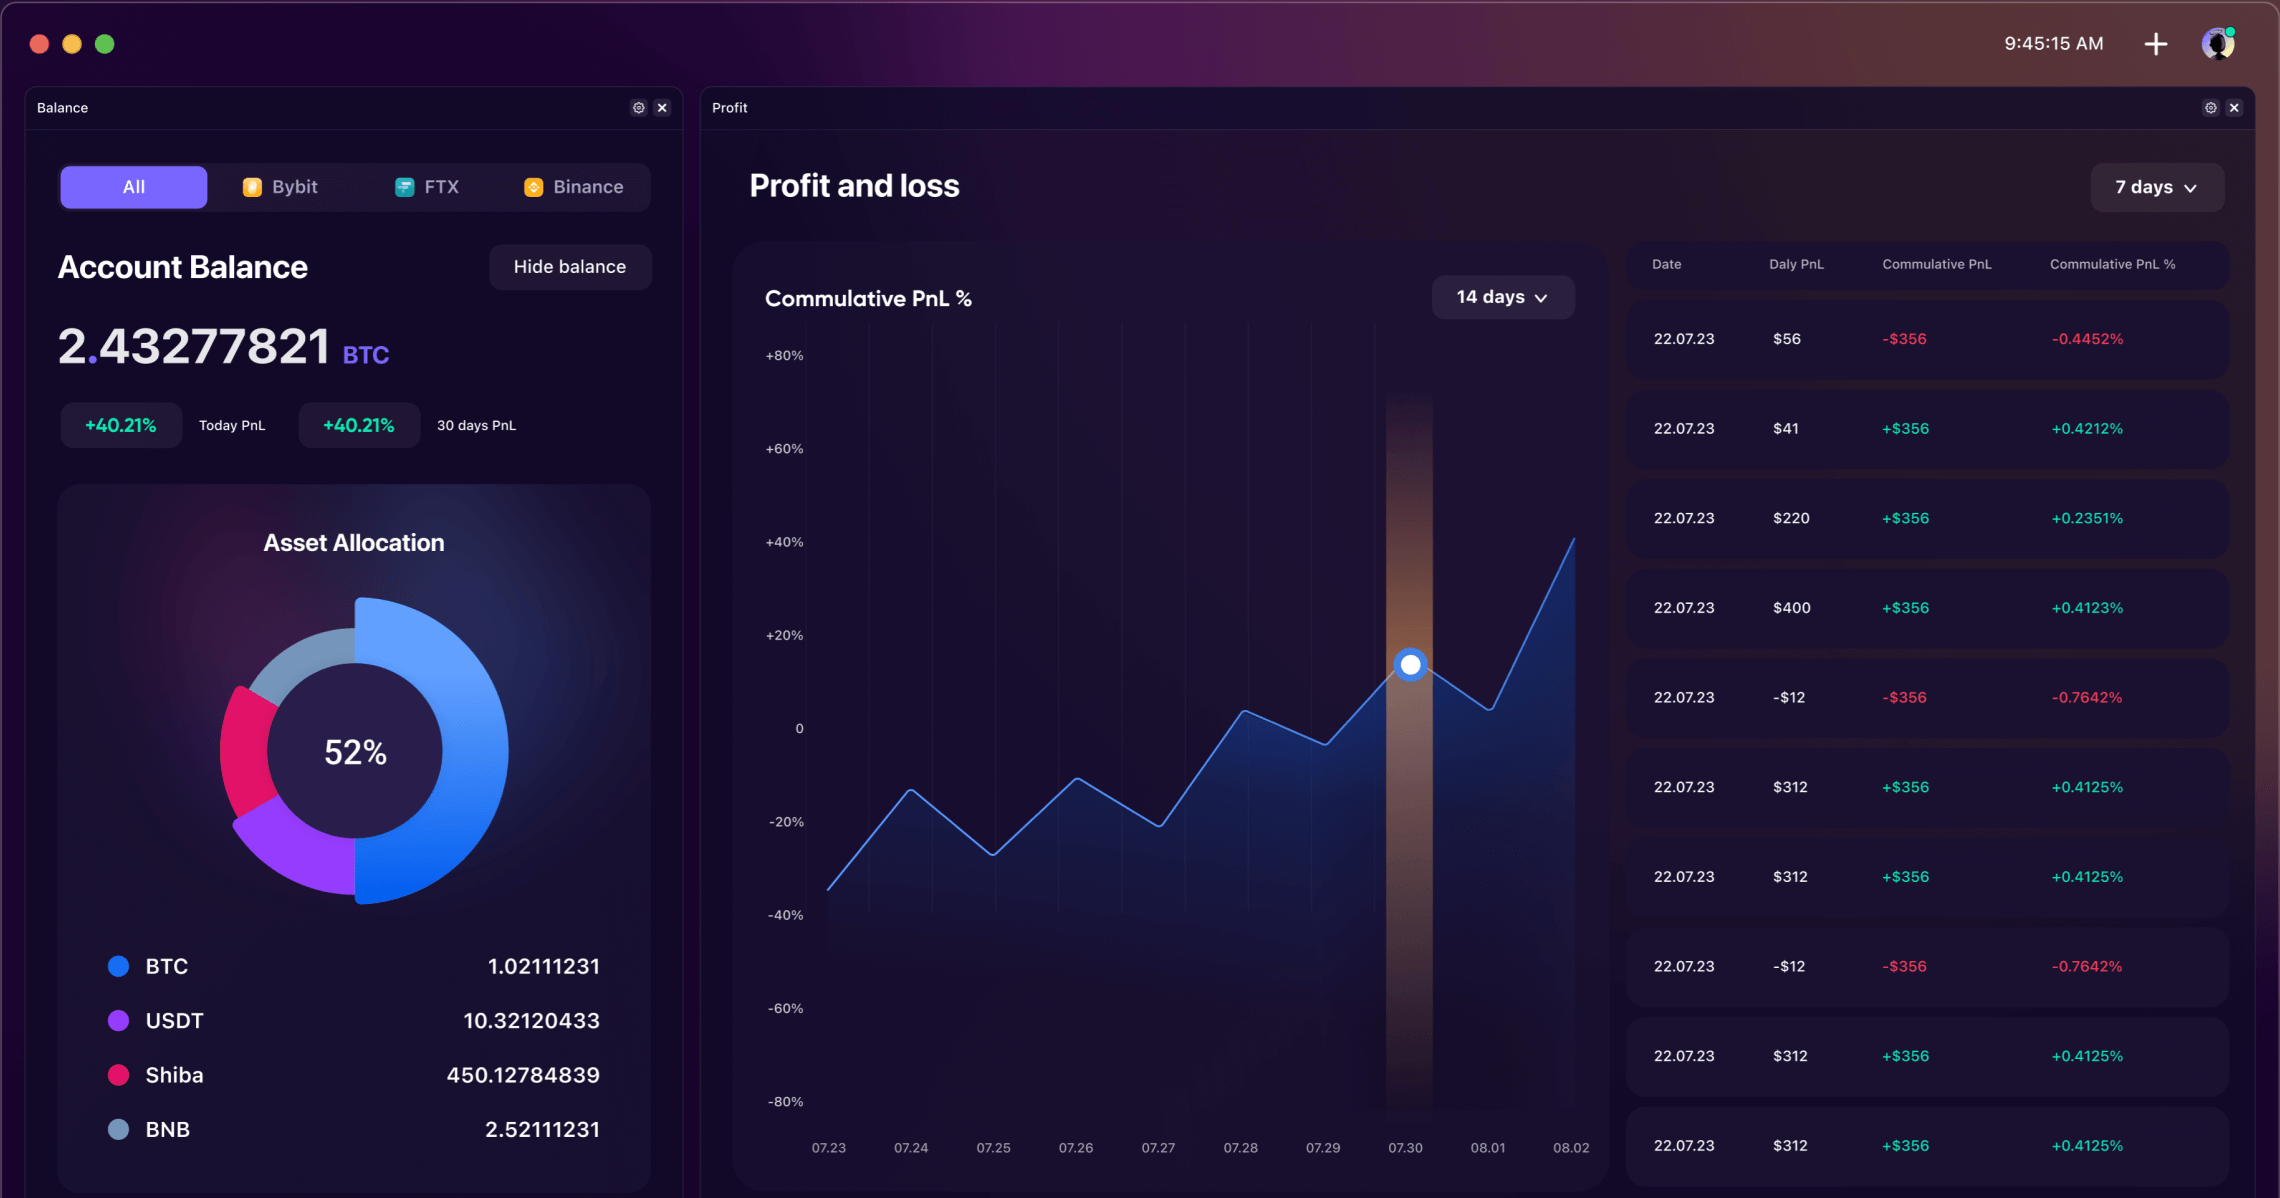This screenshot has height=1198, width=2280.
Task: Click the Shiba pink legend dot
Action: pyautogui.click(x=118, y=1075)
